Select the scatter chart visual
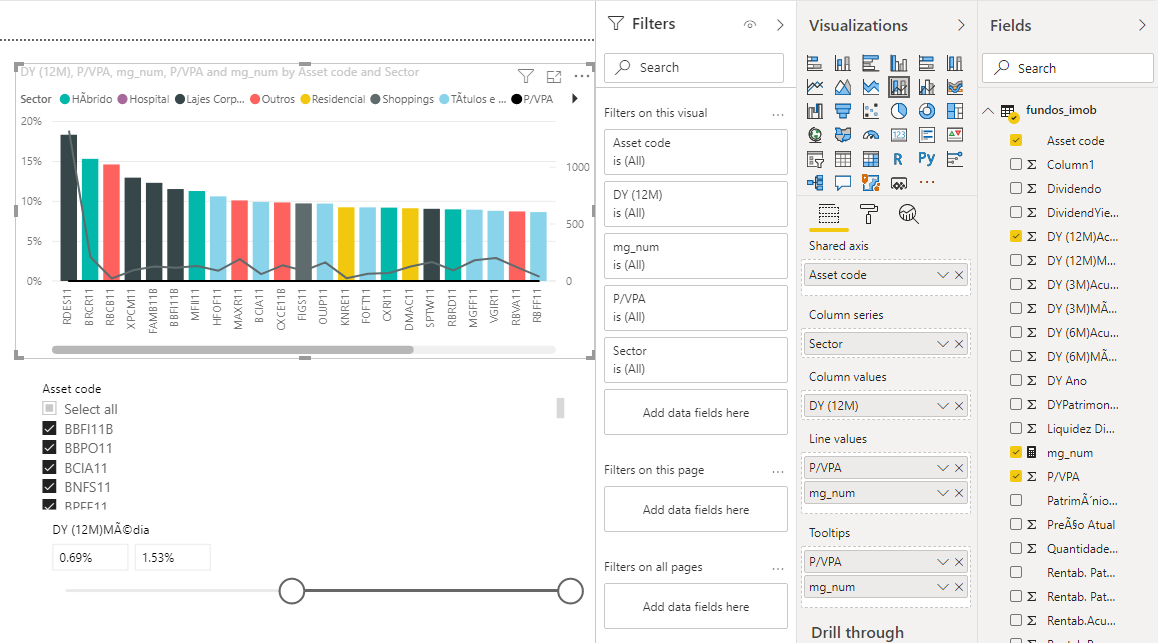Viewport: 1158px width, 643px height. pyautogui.click(x=871, y=111)
